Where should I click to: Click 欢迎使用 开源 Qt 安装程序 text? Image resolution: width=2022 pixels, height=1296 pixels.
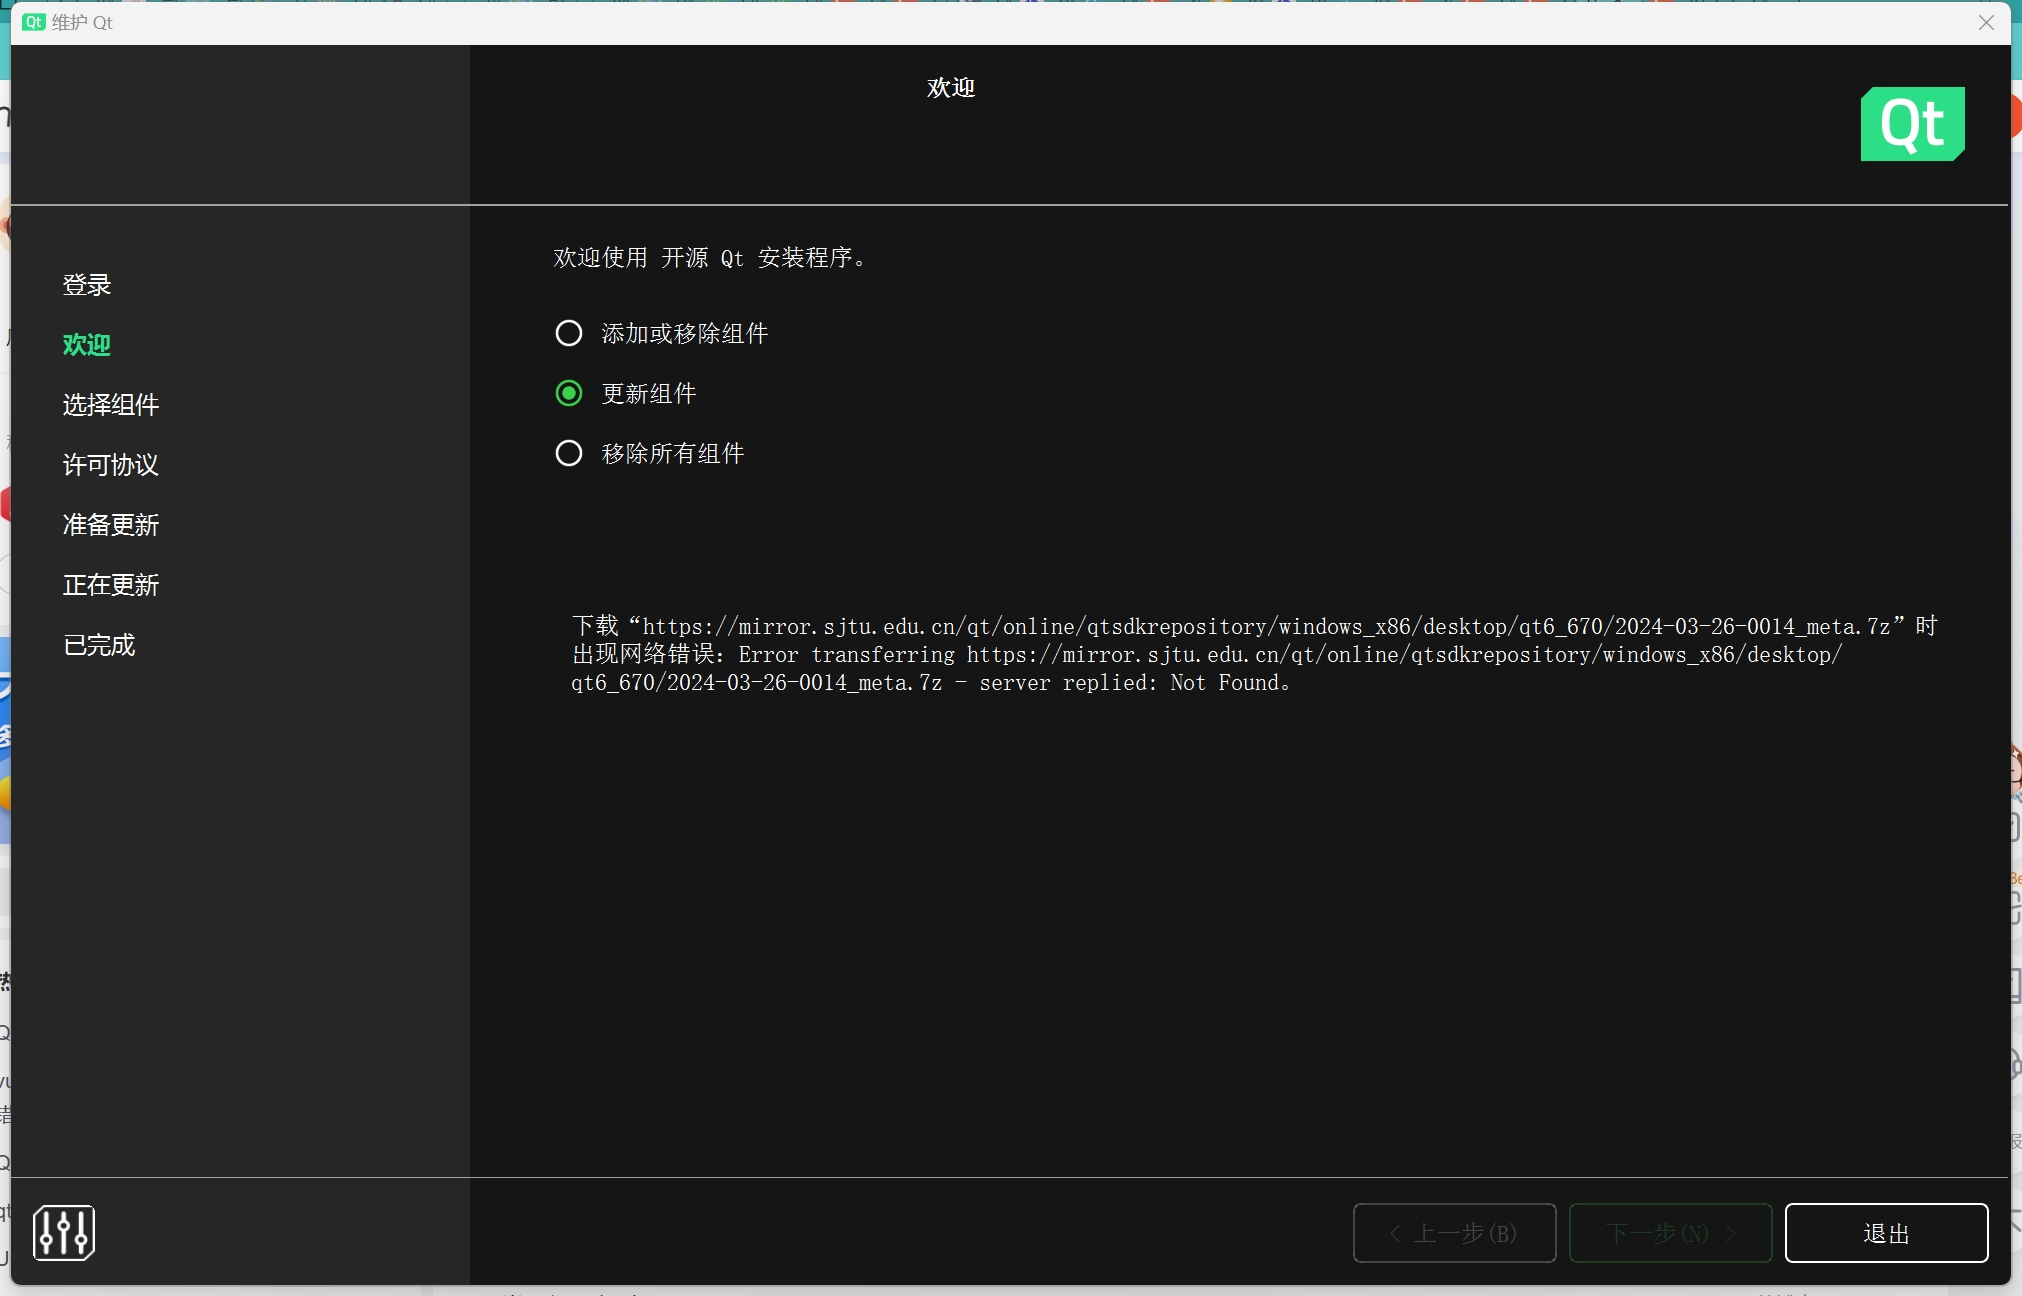710,258
